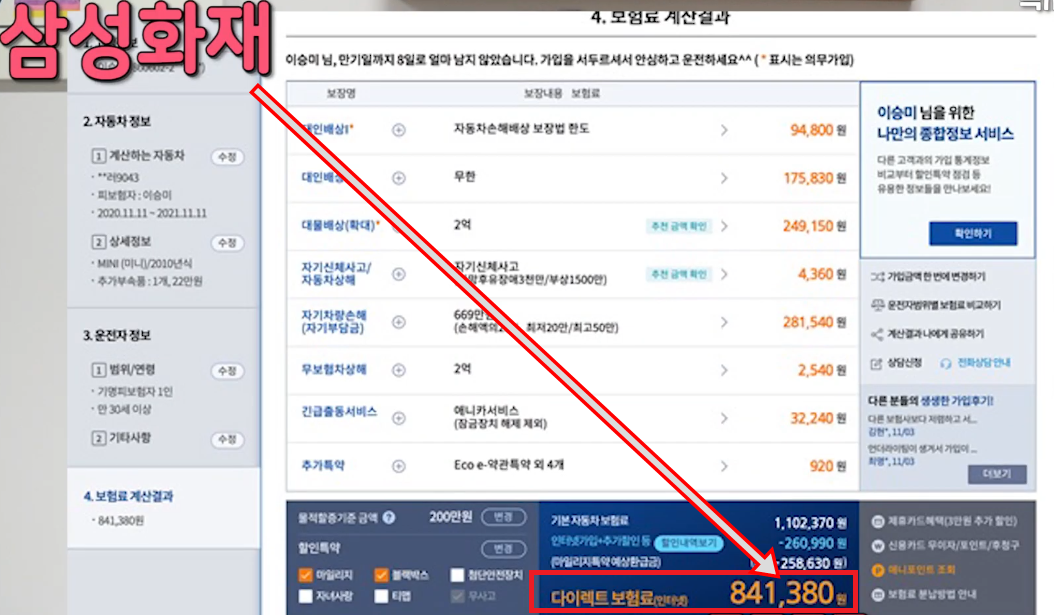
Task: Click plus icon for 자기차량손해 row
Action: click(x=399, y=322)
